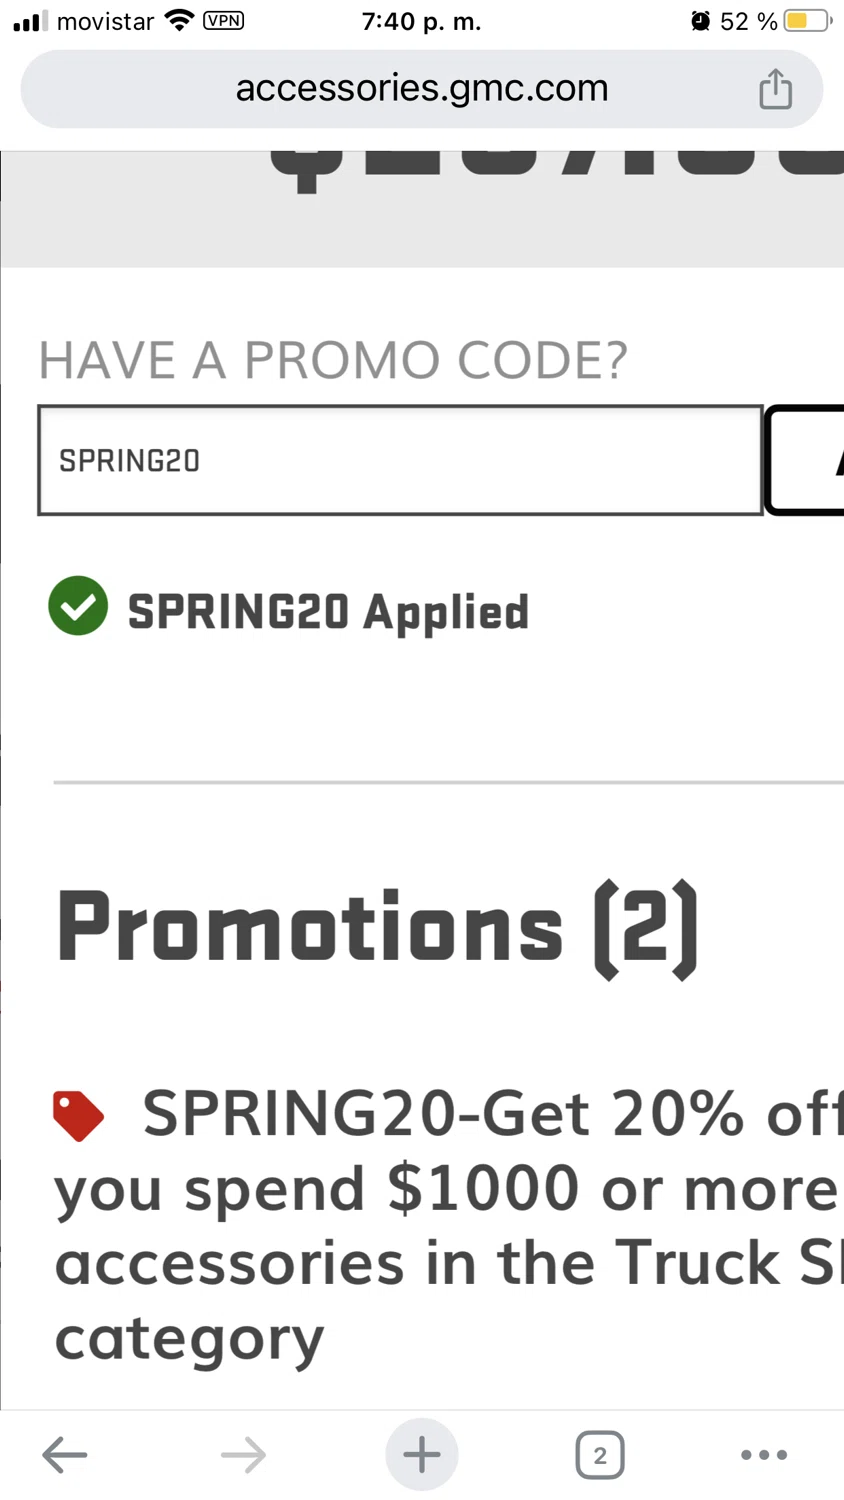
Task: Tap the red promotion tag icon
Action: pos(78,1116)
